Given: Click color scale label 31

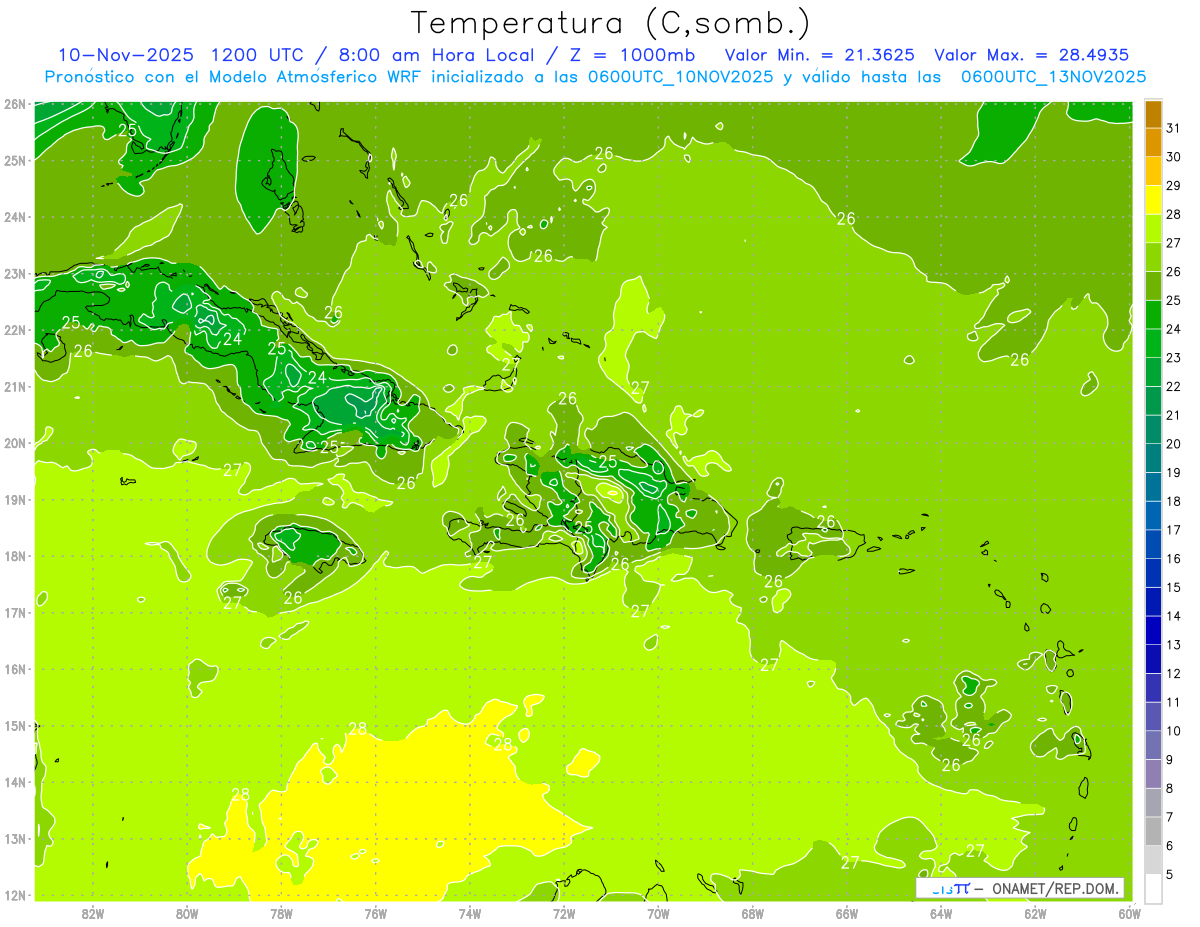Looking at the screenshot, I should [x=1174, y=128].
